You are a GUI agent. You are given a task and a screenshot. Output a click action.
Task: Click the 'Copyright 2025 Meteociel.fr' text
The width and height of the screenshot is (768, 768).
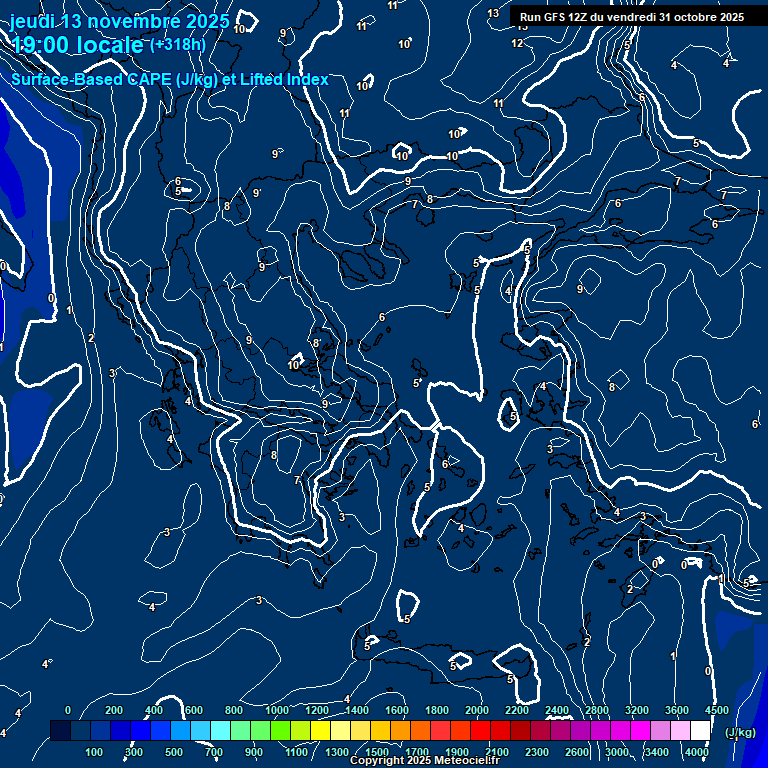pos(425,760)
